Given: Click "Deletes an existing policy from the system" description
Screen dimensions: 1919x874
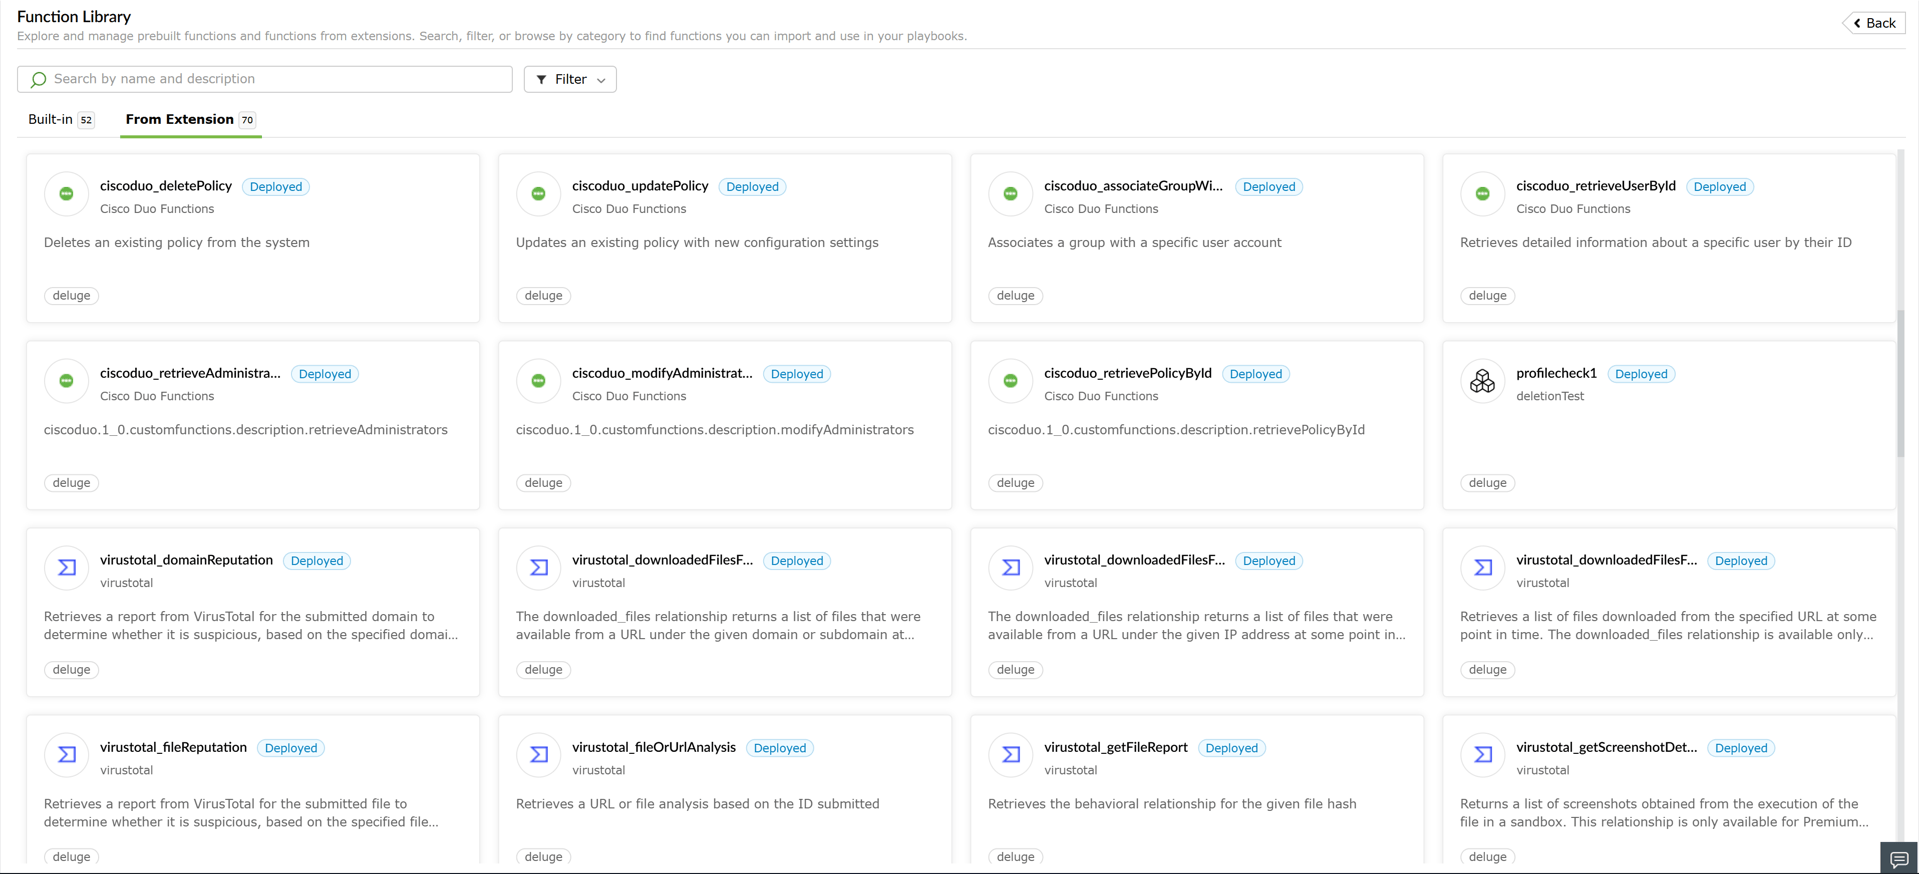Looking at the screenshot, I should [177, 243].
